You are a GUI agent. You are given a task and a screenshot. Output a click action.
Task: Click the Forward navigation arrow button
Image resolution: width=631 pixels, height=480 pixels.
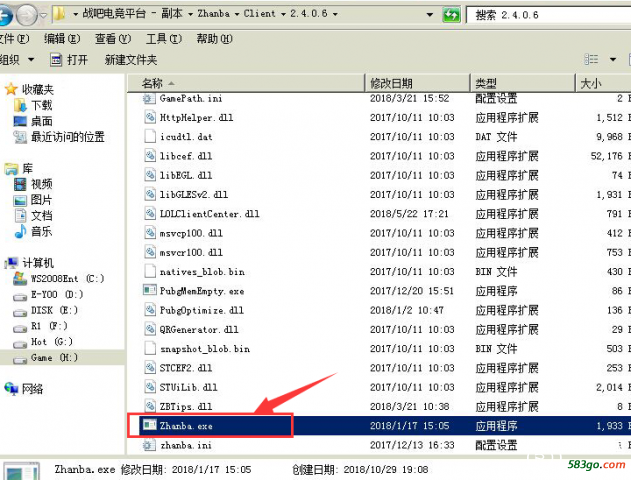tap(27, 15)
